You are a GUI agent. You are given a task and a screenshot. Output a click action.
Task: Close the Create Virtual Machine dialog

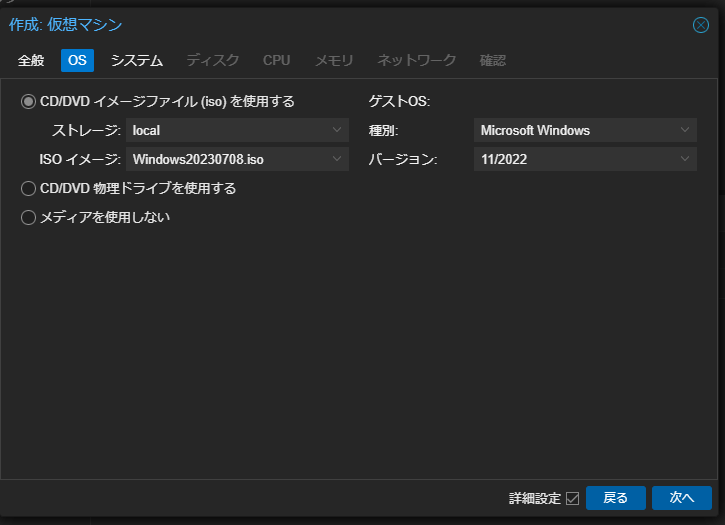[x=700, y=25]
